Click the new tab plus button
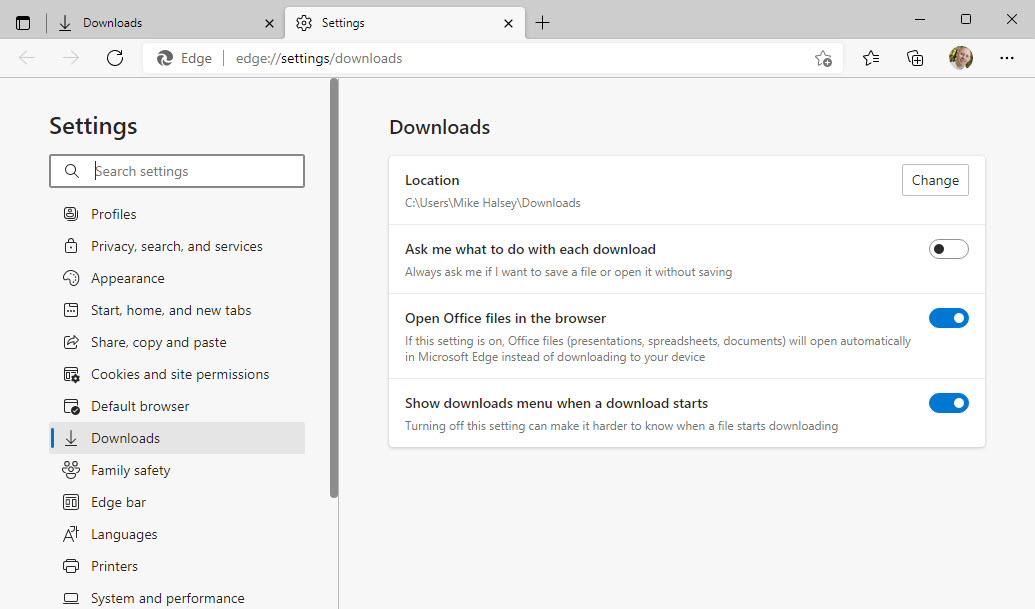 [x=542, y=22]
